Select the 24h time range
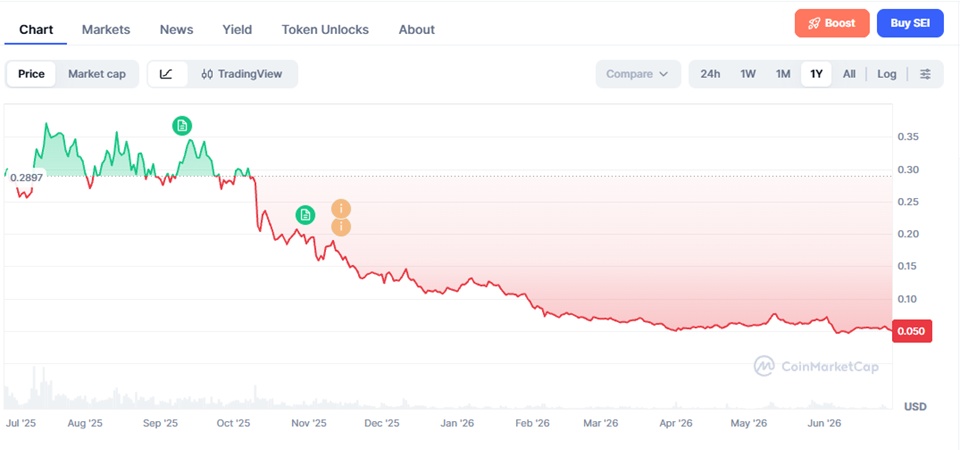The width and height of the screenshot is (960, 450). click(710, 74)
